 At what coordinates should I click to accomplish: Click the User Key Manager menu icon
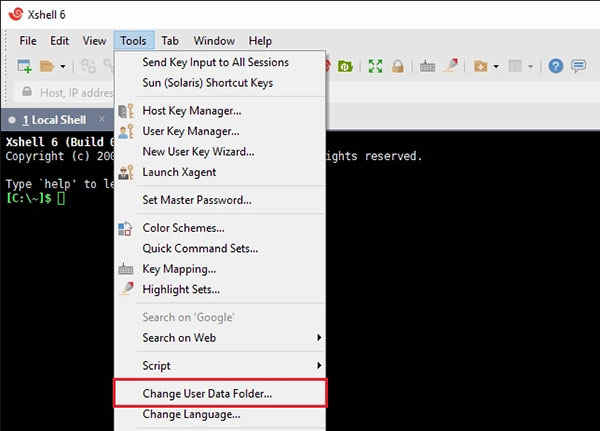coord(126,131)
